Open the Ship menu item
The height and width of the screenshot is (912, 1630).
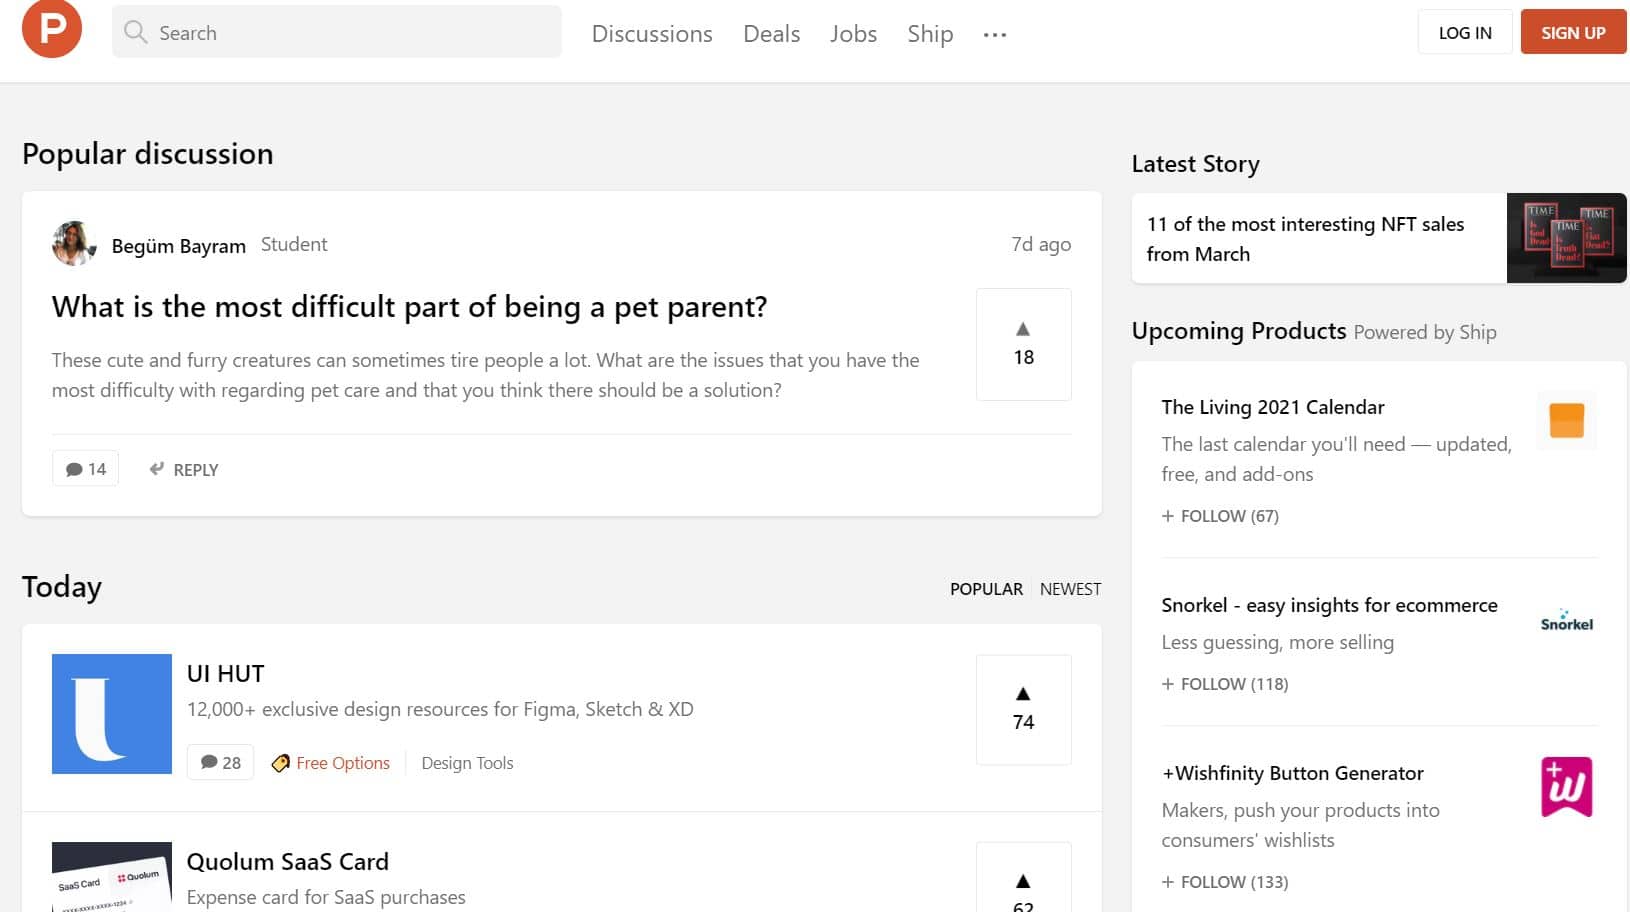[930, 34]
